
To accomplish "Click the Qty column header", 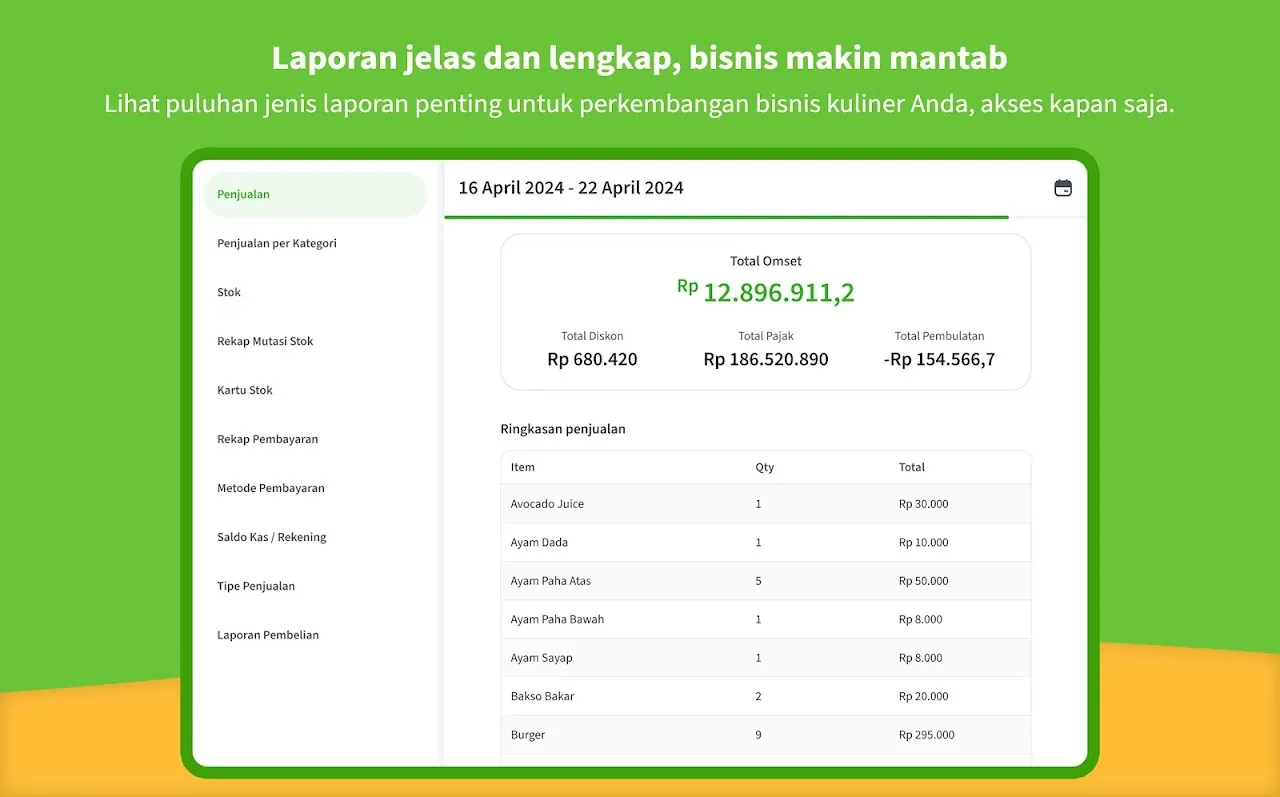I will 765,467.
